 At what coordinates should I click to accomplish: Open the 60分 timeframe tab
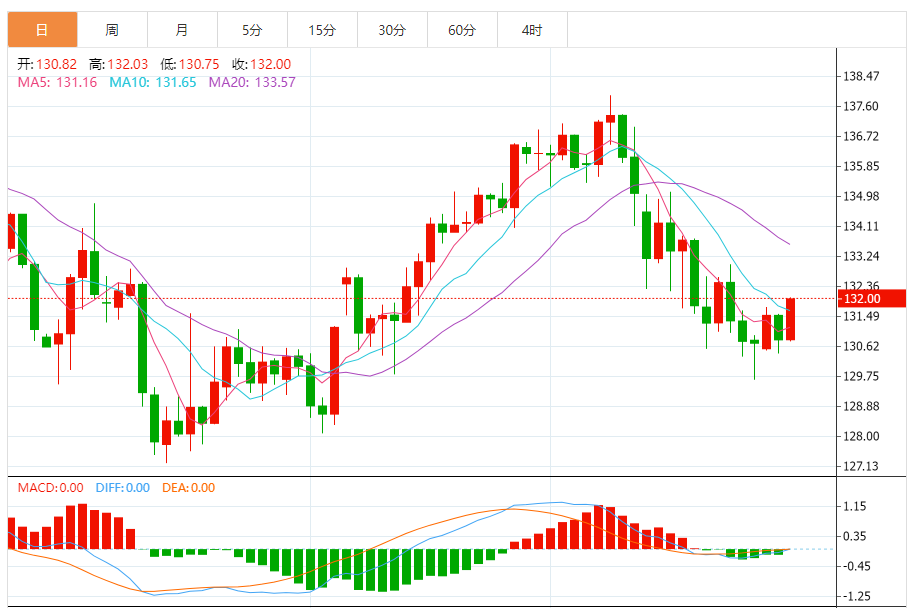[462, 30]
